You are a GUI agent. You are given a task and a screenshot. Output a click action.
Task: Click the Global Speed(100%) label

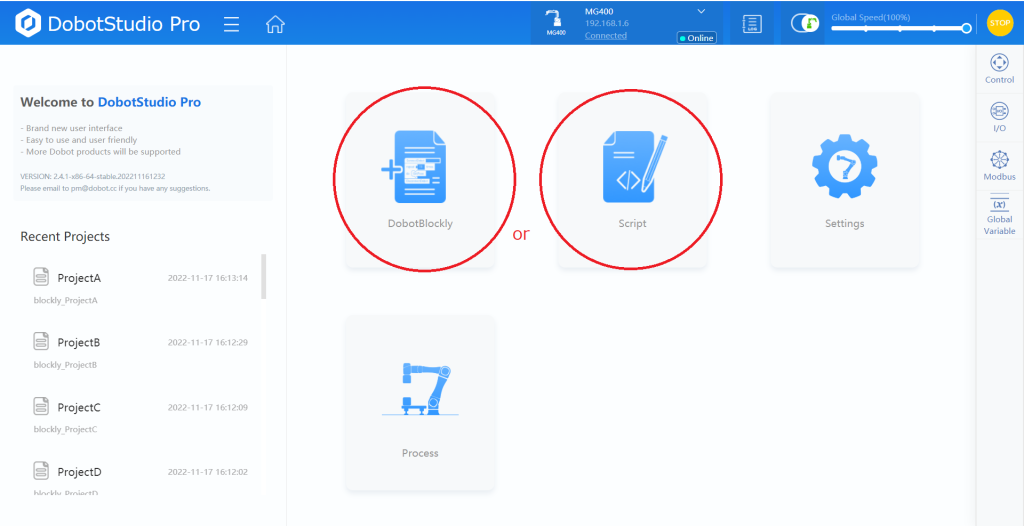pos(871,18)
